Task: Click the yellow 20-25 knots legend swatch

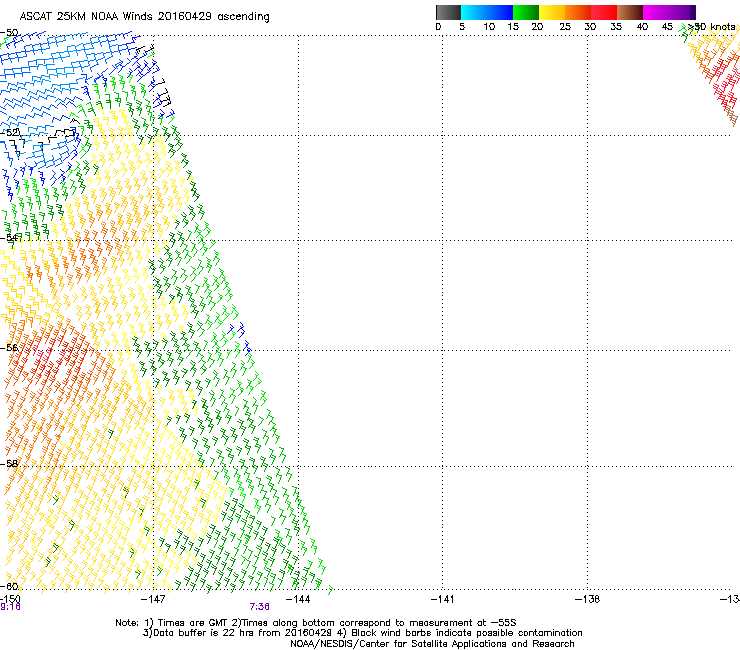Action: point(552,12)
